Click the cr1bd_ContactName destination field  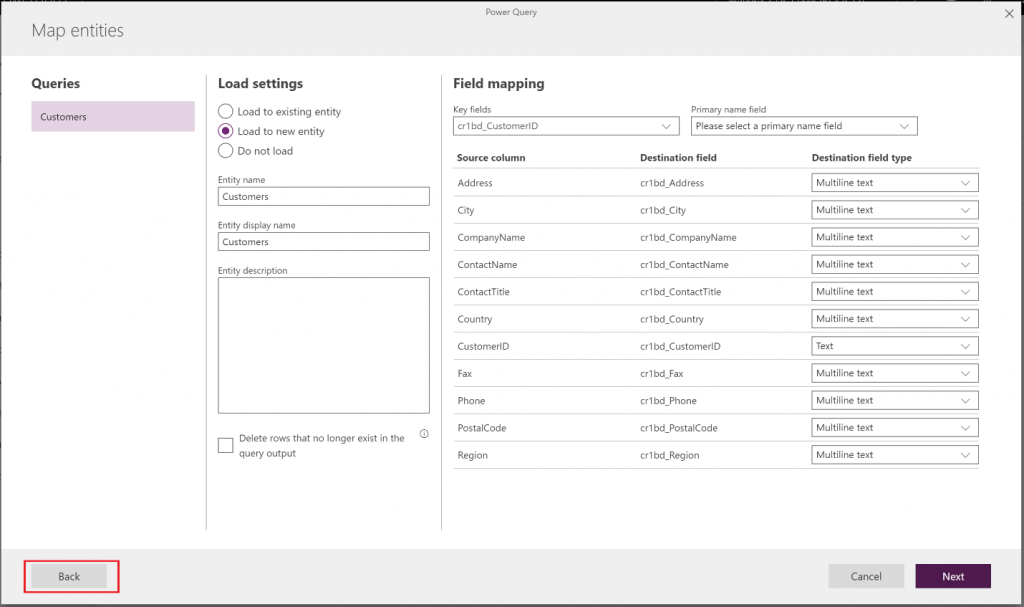684,265
